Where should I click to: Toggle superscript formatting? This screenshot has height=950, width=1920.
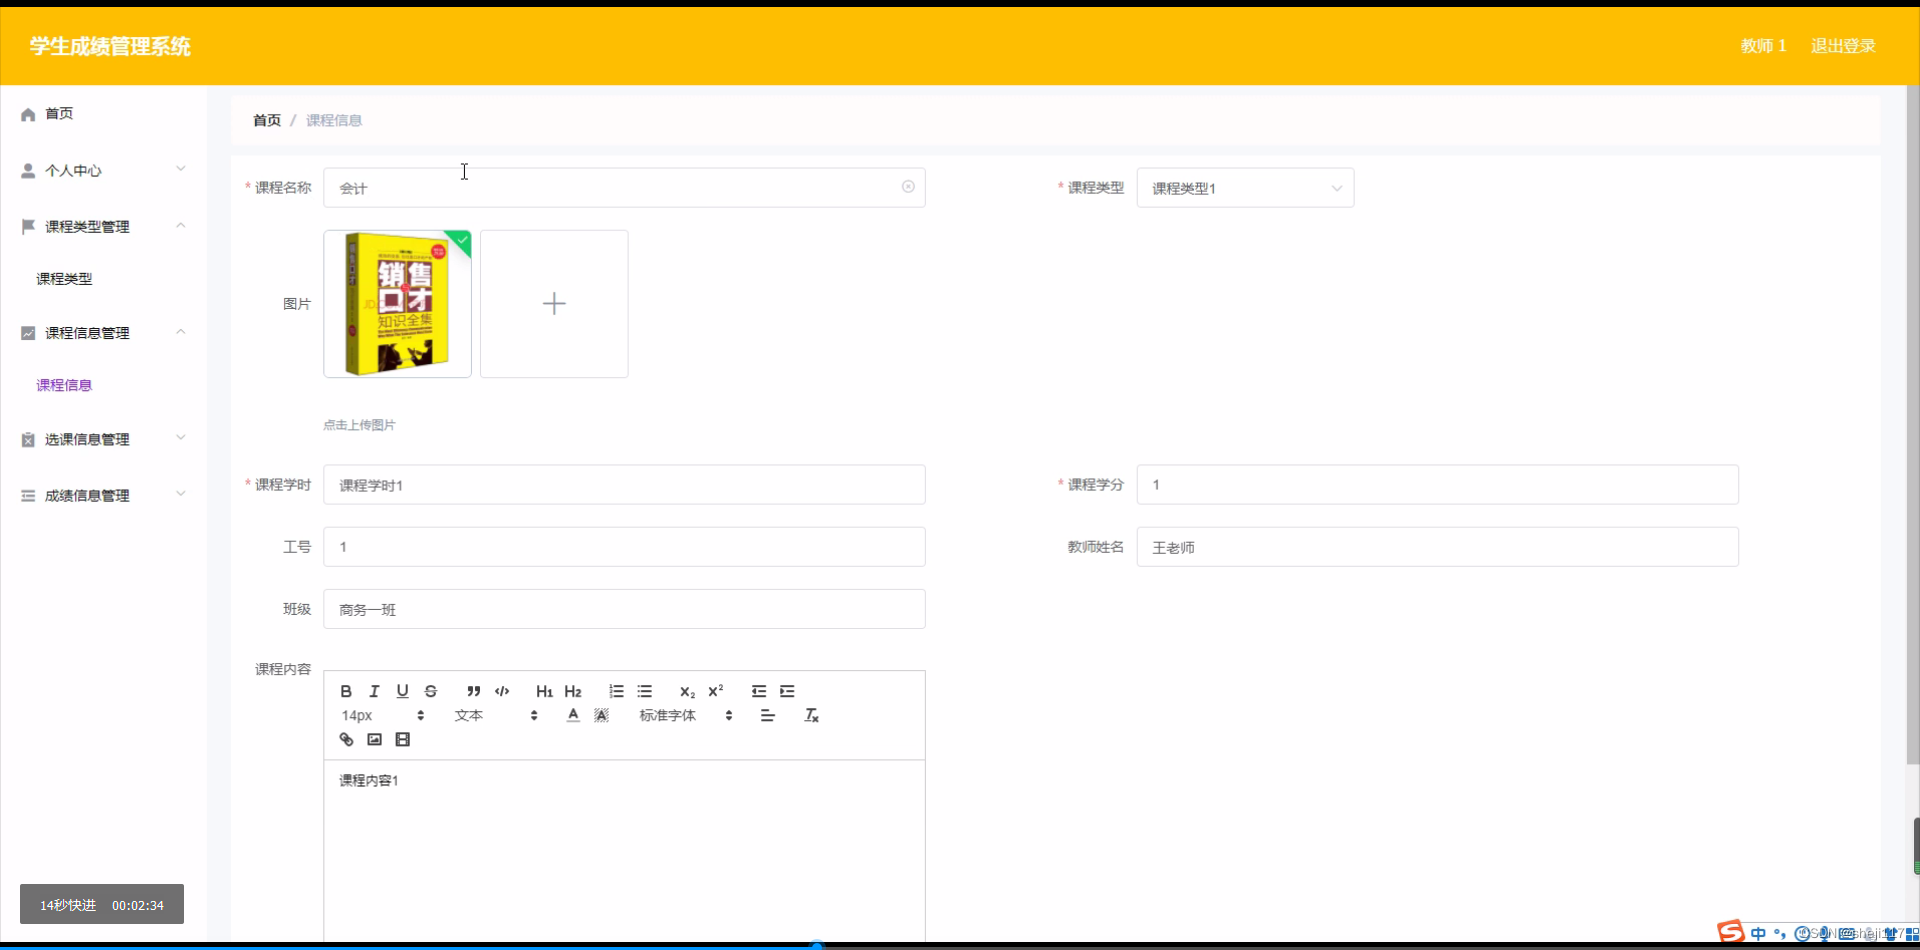(x=715, y=690)
